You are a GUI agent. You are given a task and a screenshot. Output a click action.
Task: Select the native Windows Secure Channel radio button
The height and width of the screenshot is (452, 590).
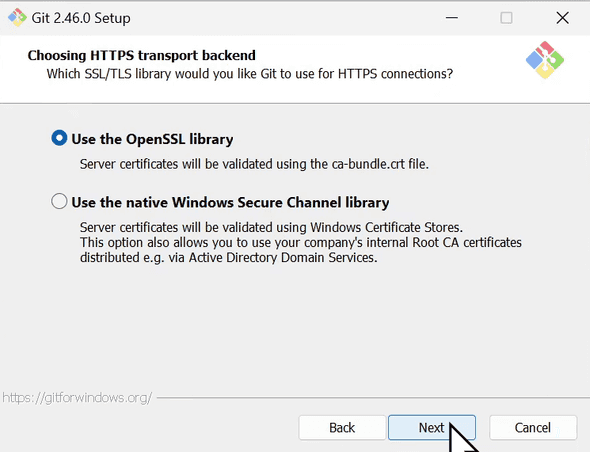(59, 201)
